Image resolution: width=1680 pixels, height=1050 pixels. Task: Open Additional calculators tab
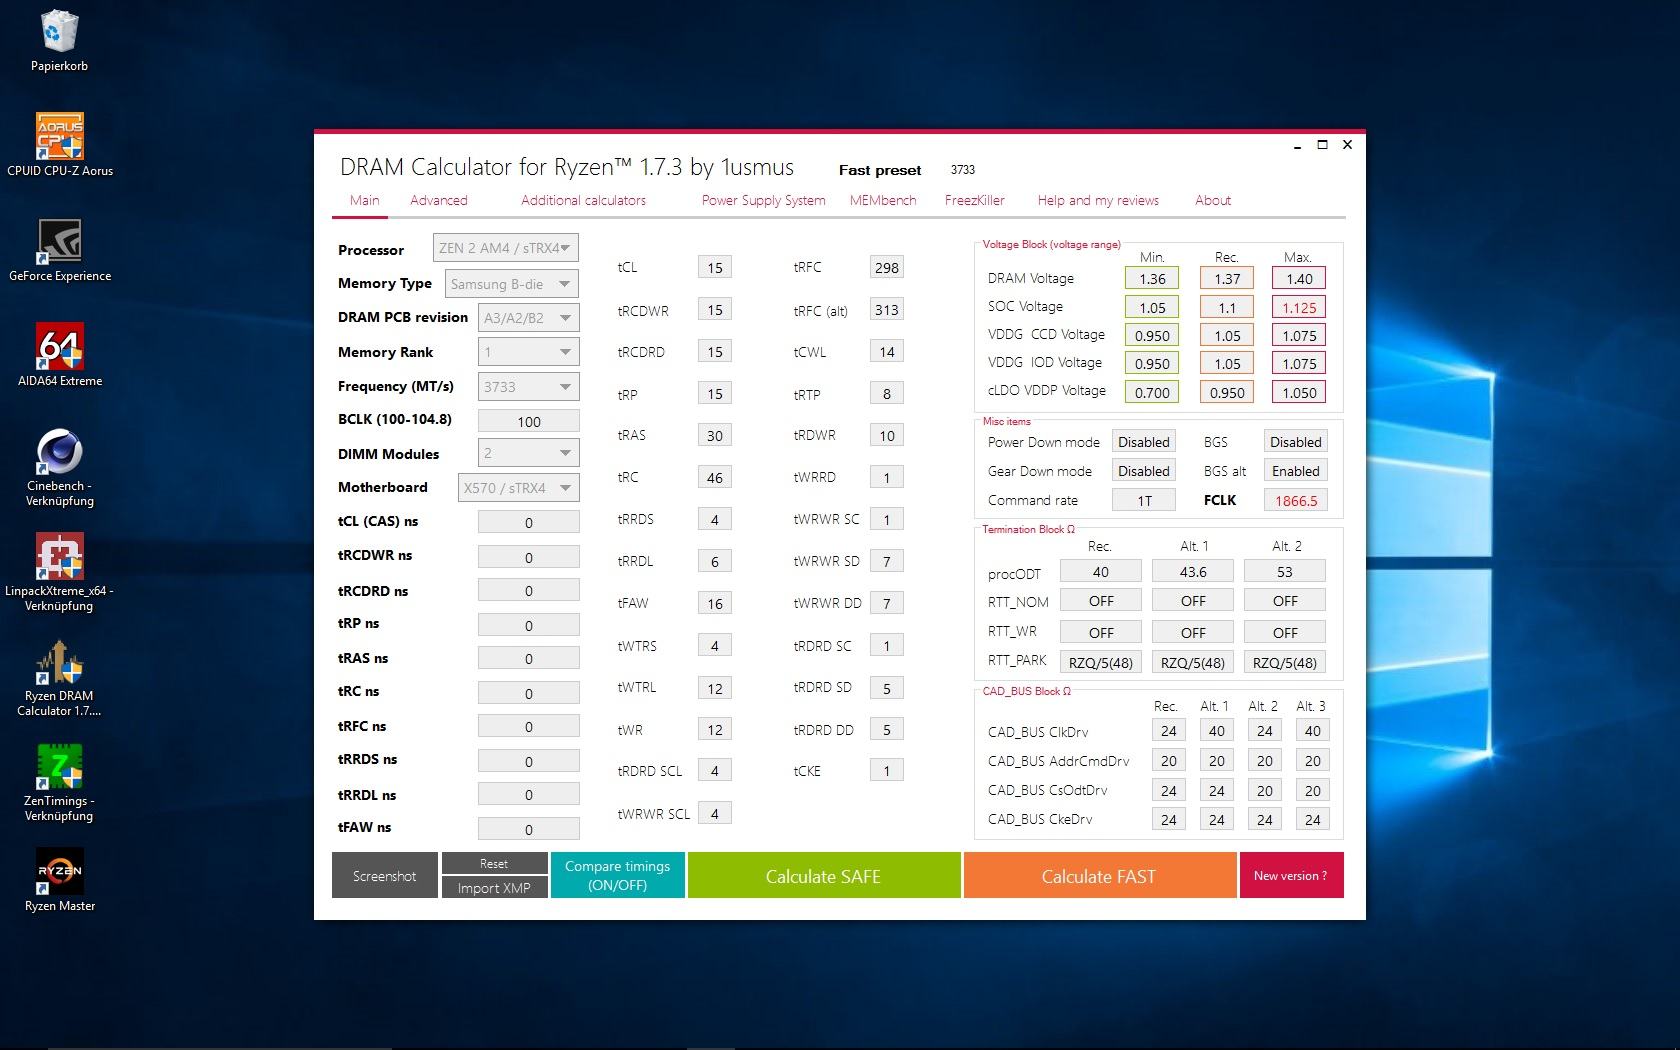click(x=583, y=200)
